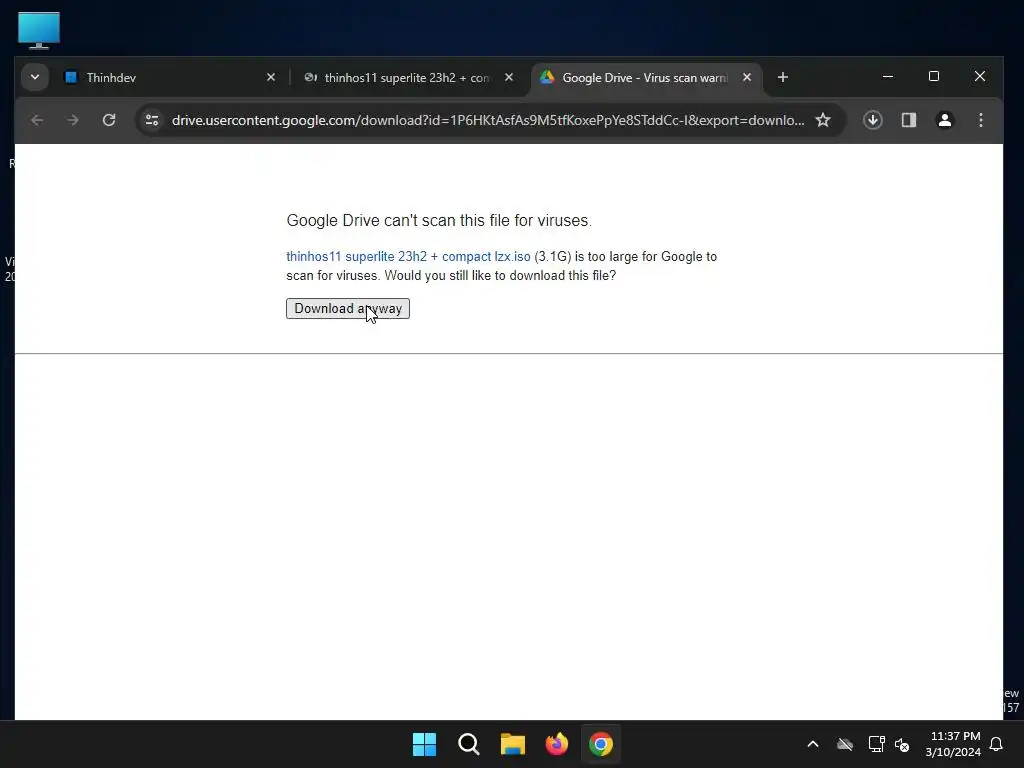
Task: Bookmark this page with the star icon
Action: click(823, 120)
